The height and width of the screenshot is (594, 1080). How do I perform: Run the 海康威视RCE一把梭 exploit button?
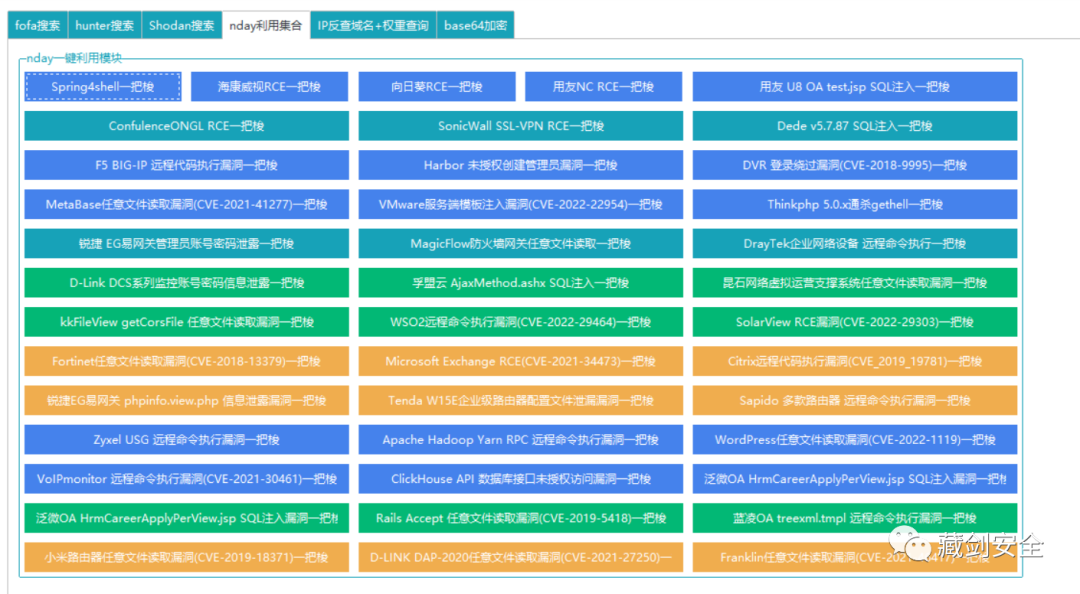click(x=269, y=87)
